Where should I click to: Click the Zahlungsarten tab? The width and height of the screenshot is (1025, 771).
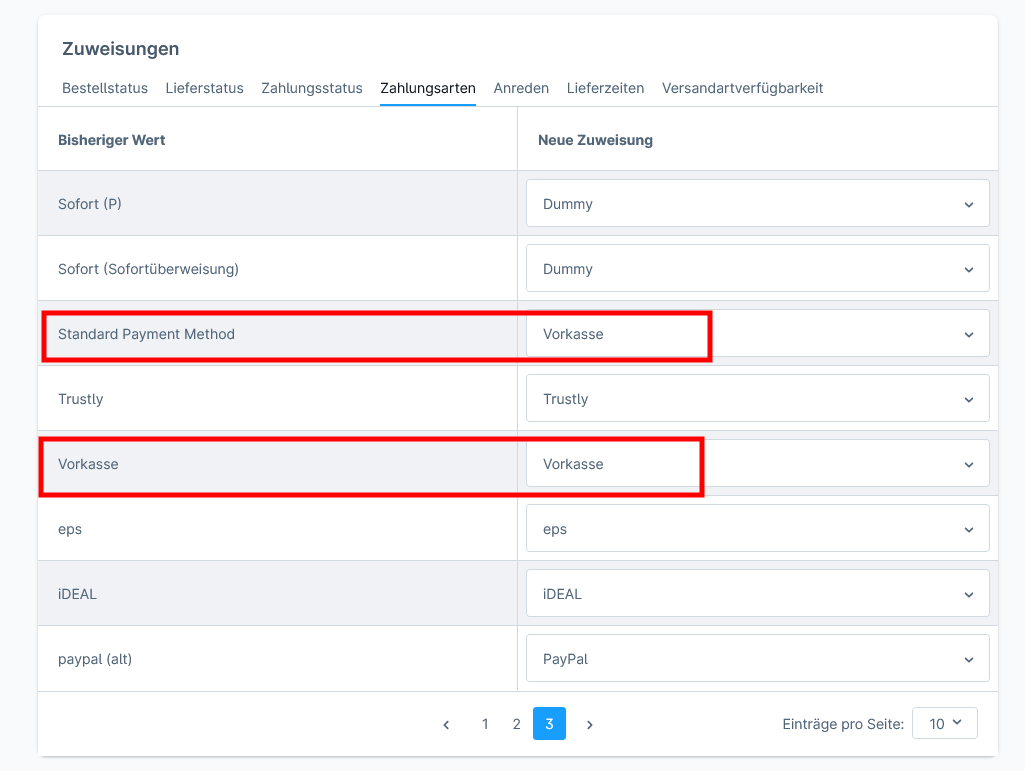pyautogui.click(x=428, y=88)
